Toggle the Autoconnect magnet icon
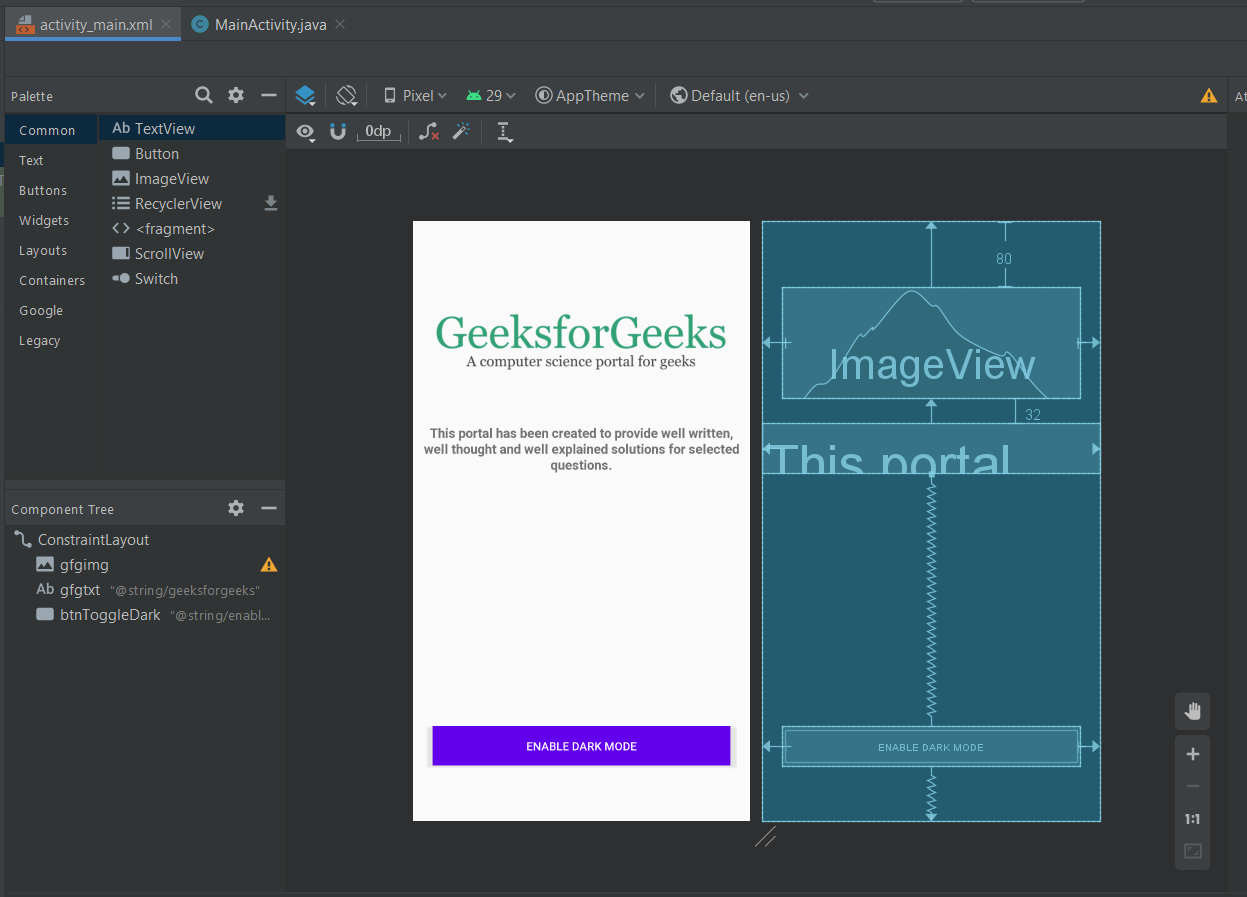 [x=338, y=132]
